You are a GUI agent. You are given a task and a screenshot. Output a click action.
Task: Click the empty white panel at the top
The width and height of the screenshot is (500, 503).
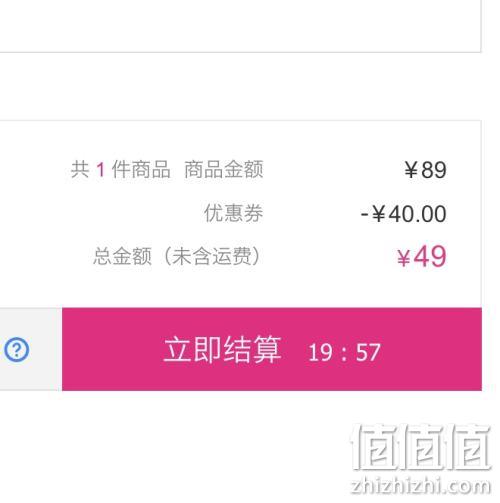coord(240,26)
